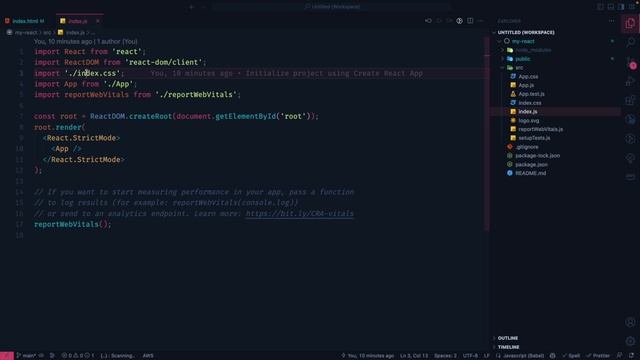Toggle bottom panel layout icon in title bar
Image resolution: width=640 pixels, height=360 pixels.
pyautogui.click(x=611, y=7)
